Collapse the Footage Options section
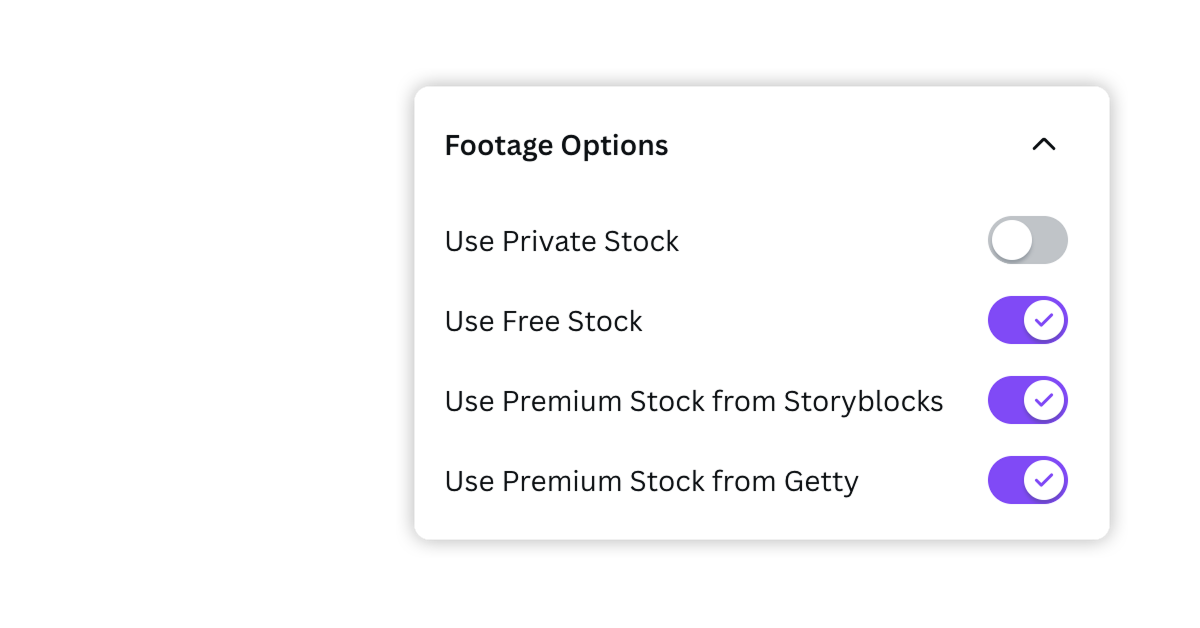The width and height of the screenshot is (1200, 628). 1044,144
